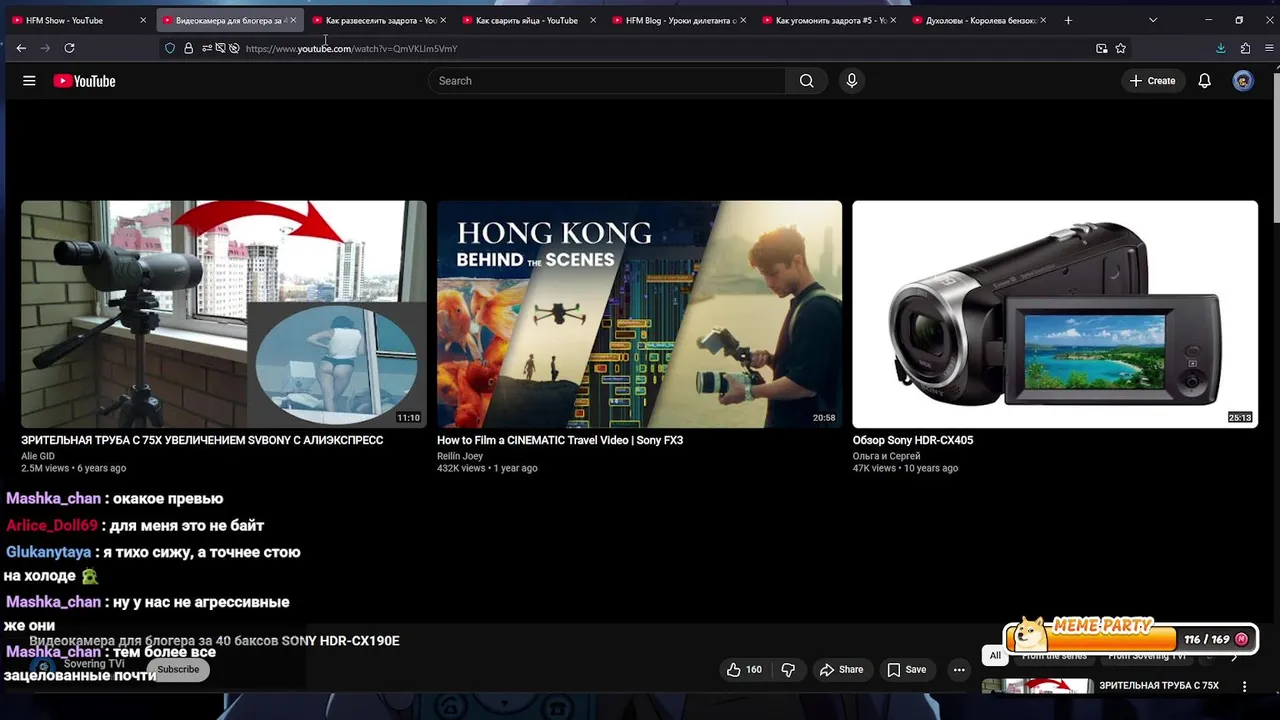Switch to the HFM Show tab
The height and width of the screenshot is (720, 1280).
[x=80, y=20]
